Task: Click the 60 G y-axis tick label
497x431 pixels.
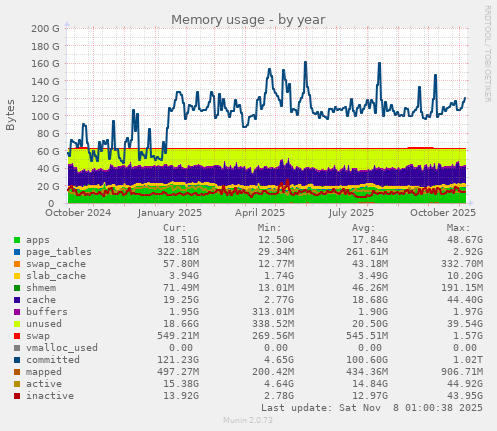Action: click(48, 151)
